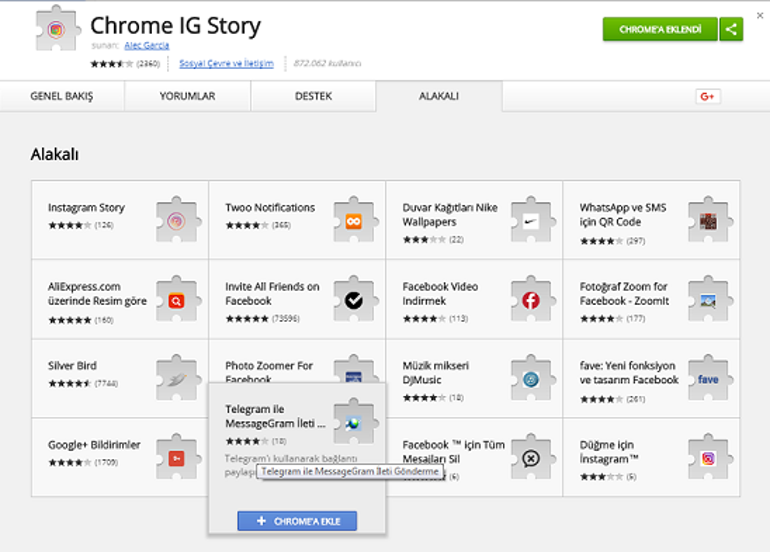
Task: Click the Invite All Friends checkmark icon
Action: coord(353,300)
